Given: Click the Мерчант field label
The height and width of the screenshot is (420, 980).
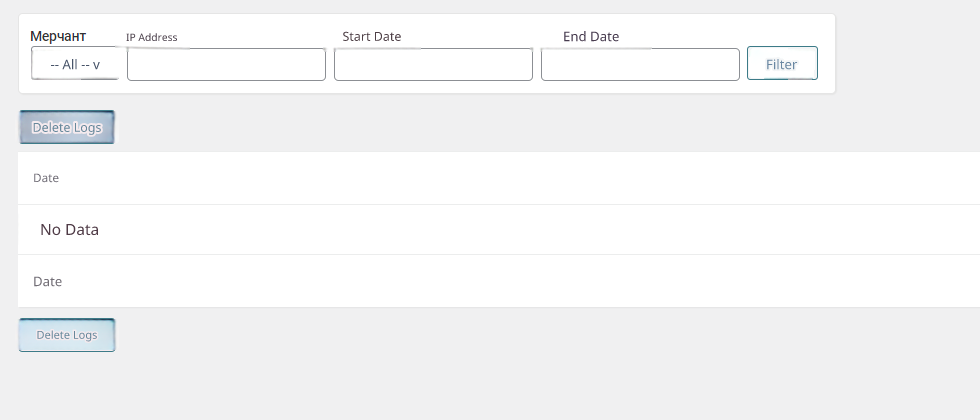Looking at the screenshot, I should (58, 36).
